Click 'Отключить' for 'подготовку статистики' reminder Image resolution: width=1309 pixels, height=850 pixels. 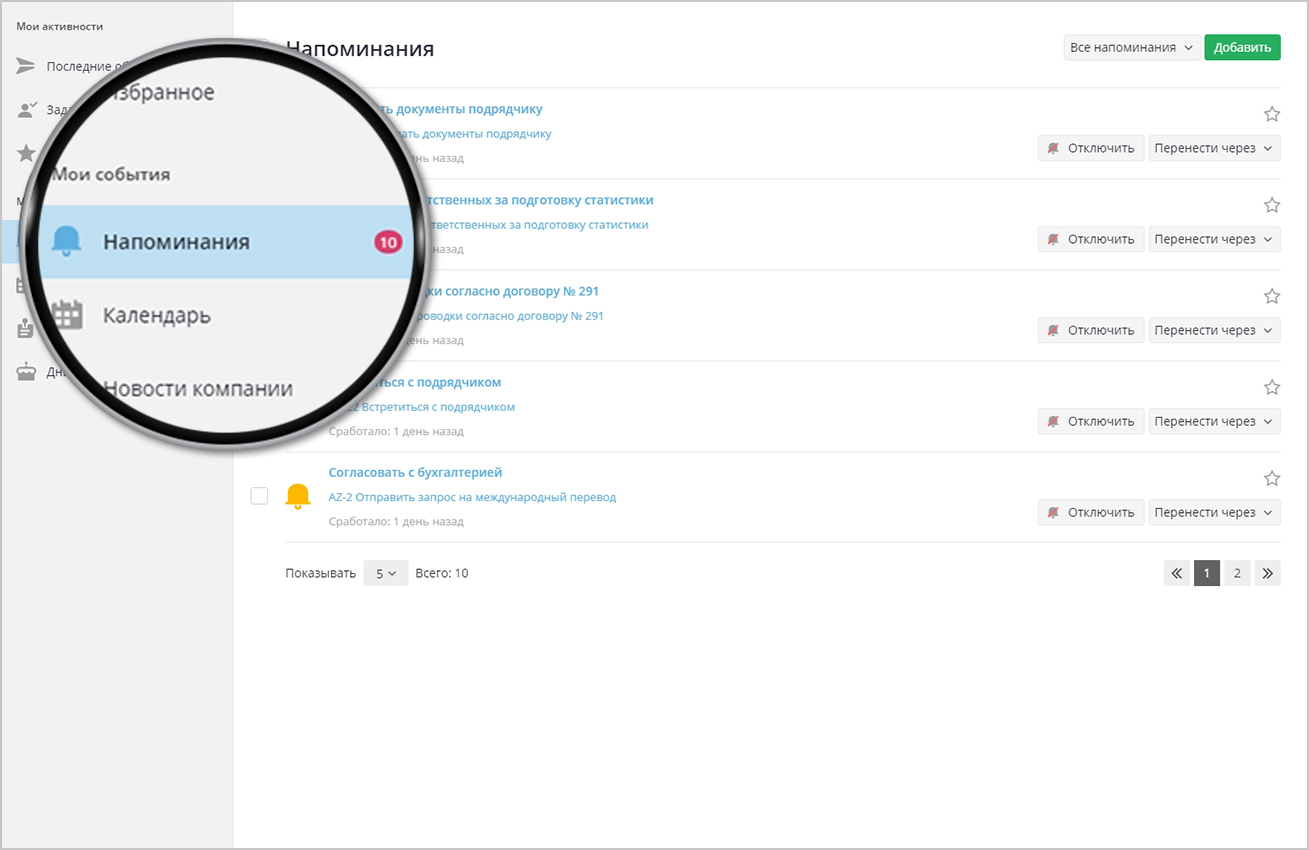point(1090,239)
